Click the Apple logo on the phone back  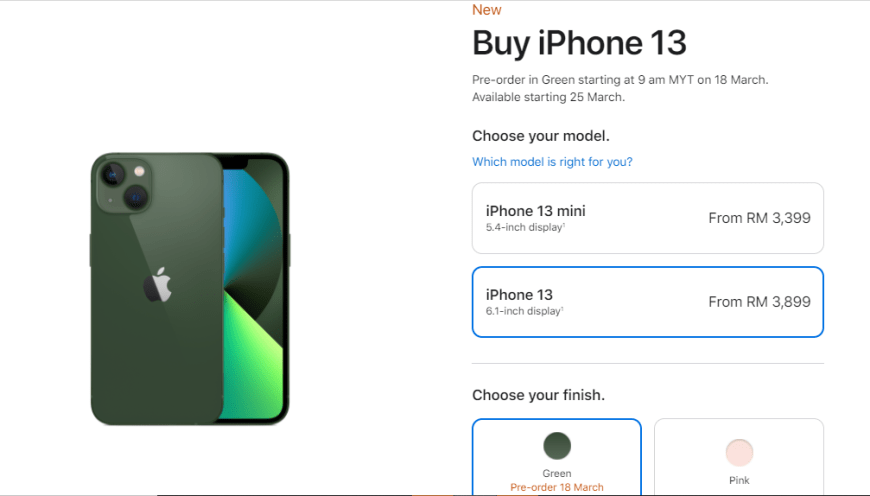point(158,285)
